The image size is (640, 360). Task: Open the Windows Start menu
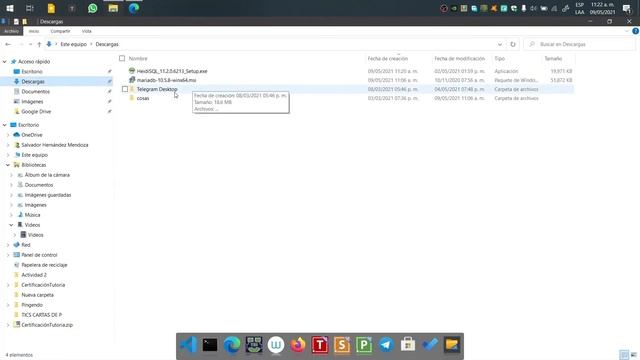(x=10, y=8)
